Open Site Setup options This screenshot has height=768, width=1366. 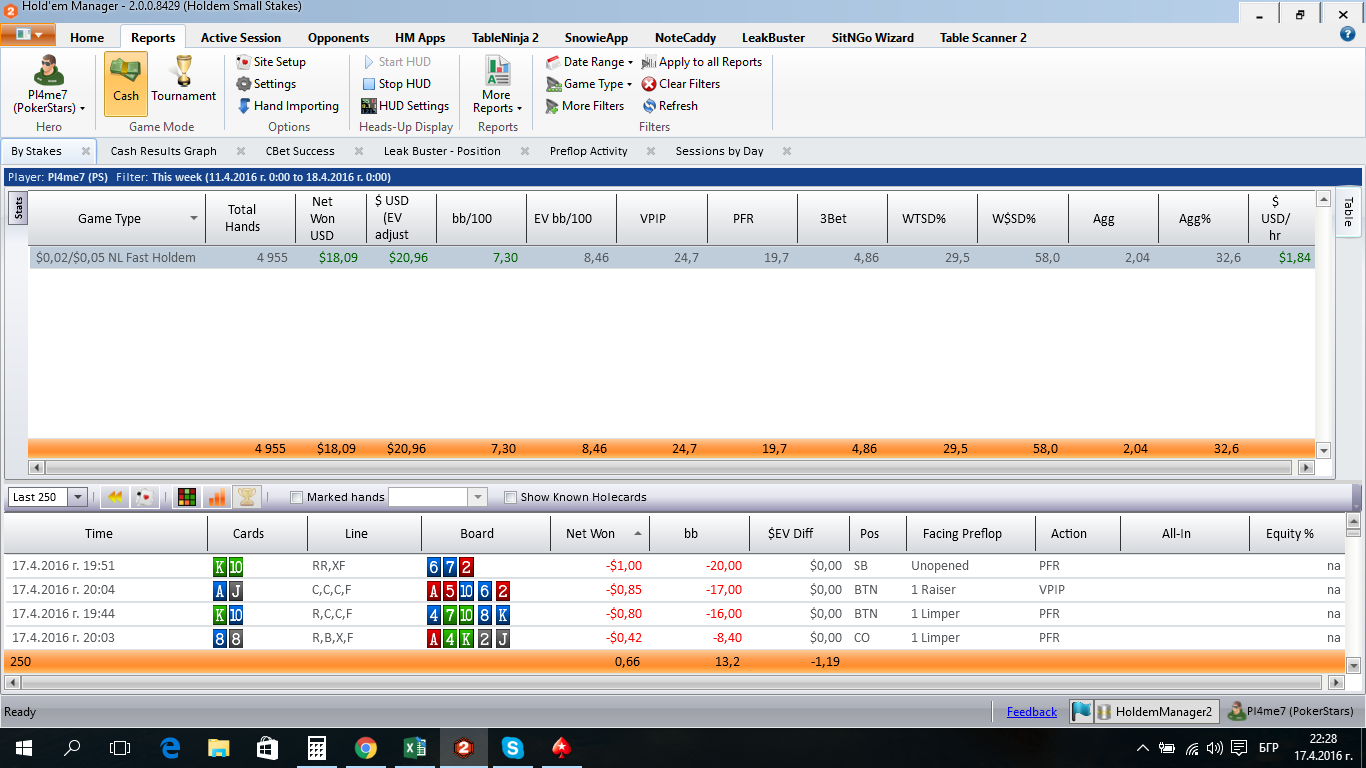pyautogui.click(x=271, y=62)
